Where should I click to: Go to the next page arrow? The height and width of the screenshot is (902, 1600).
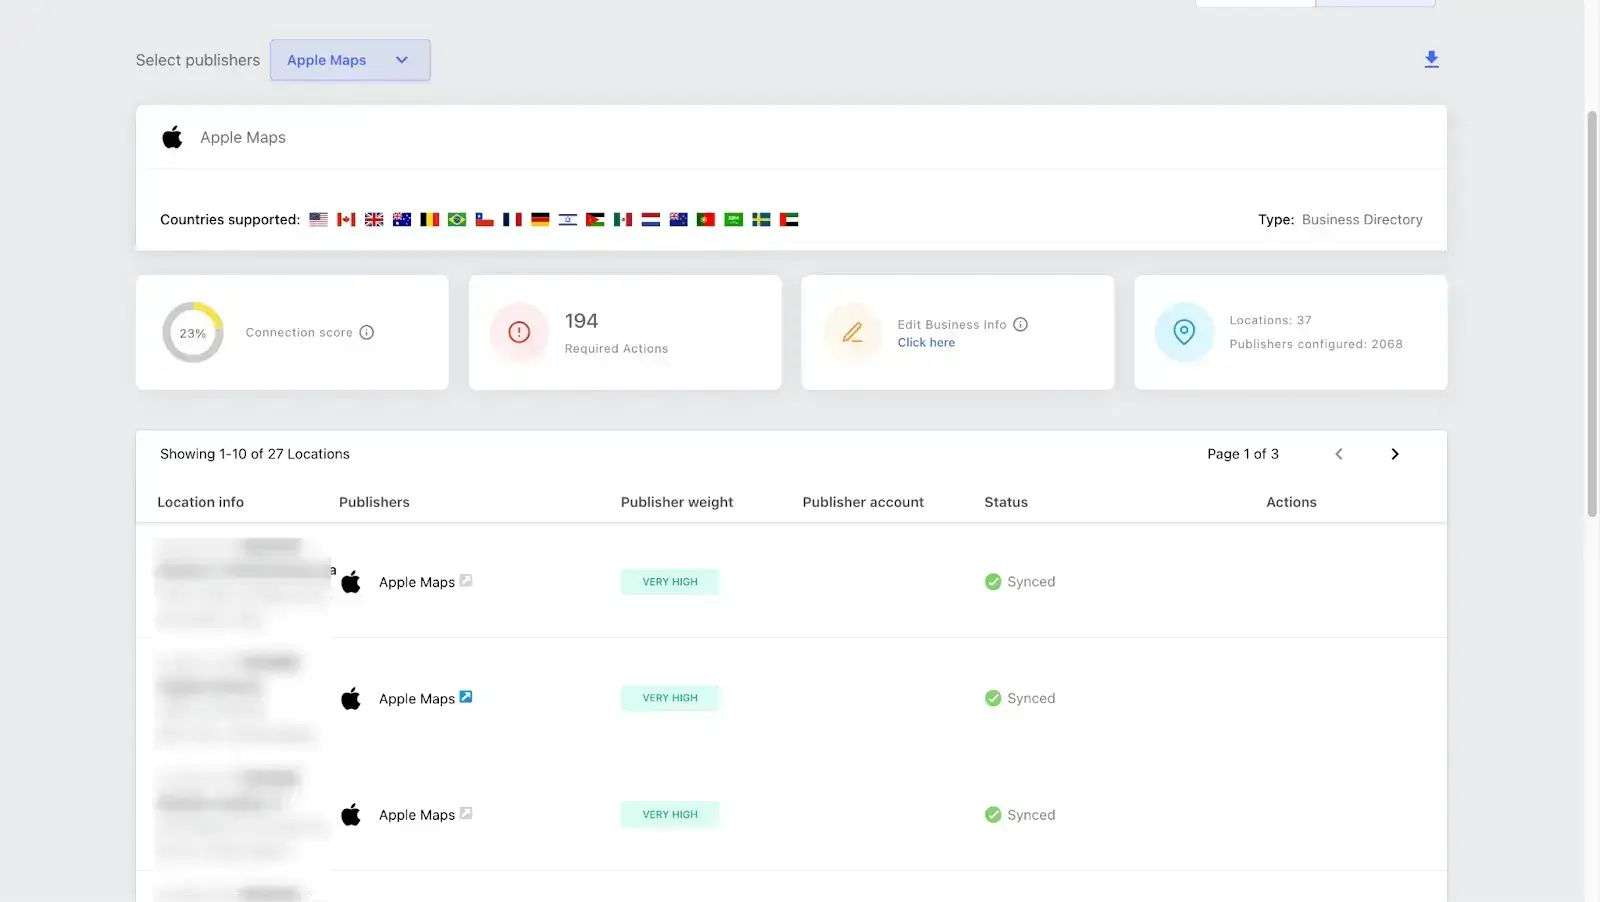(1395, 454)
